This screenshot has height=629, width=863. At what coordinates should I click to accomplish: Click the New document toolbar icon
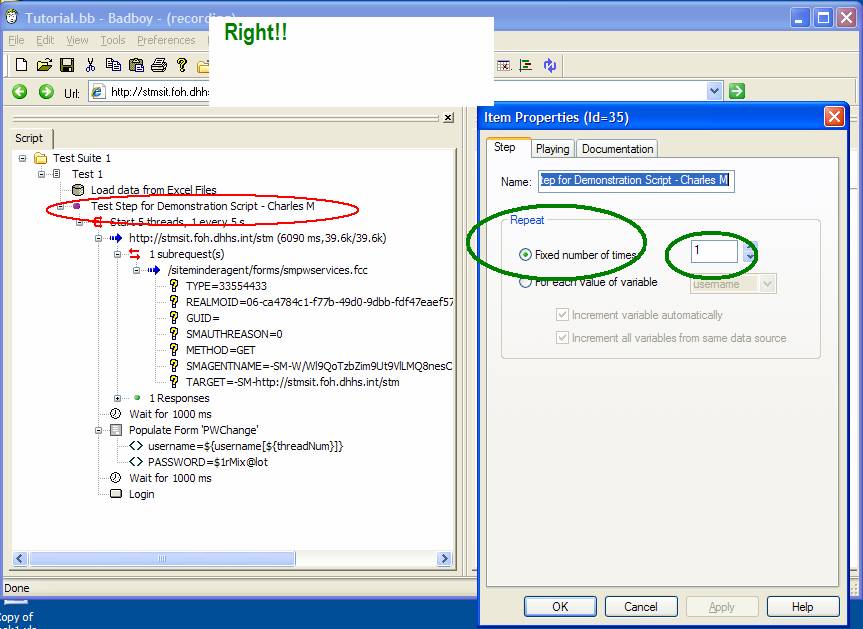[21, 66]
